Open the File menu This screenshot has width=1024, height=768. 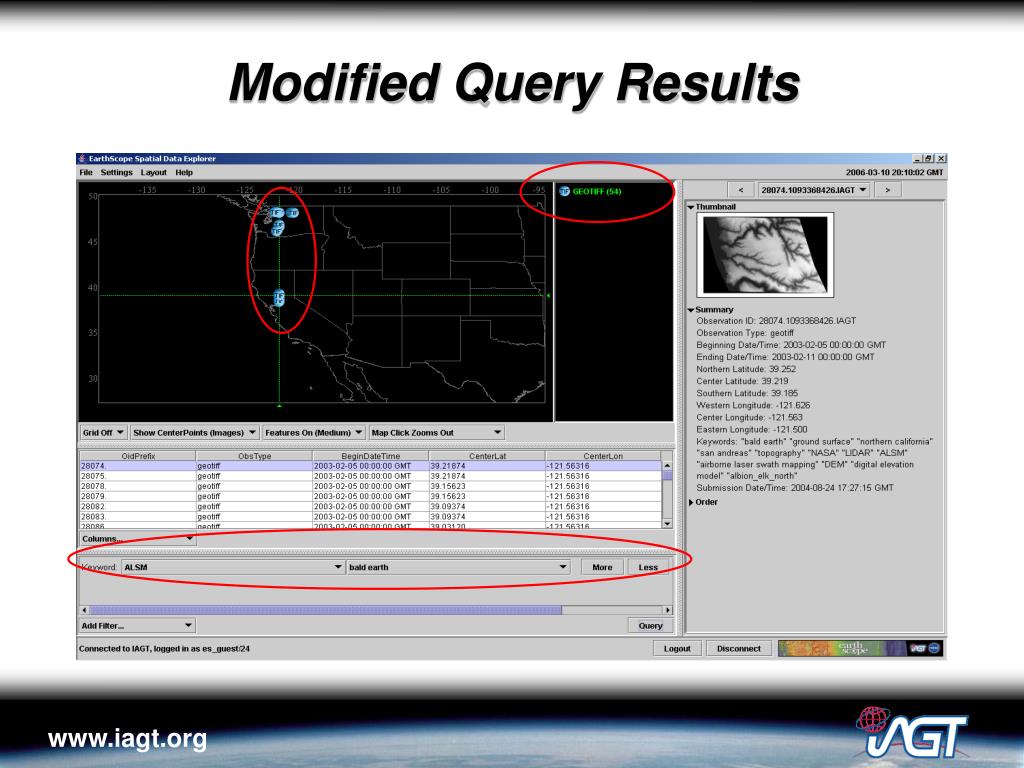pos(86,172)
